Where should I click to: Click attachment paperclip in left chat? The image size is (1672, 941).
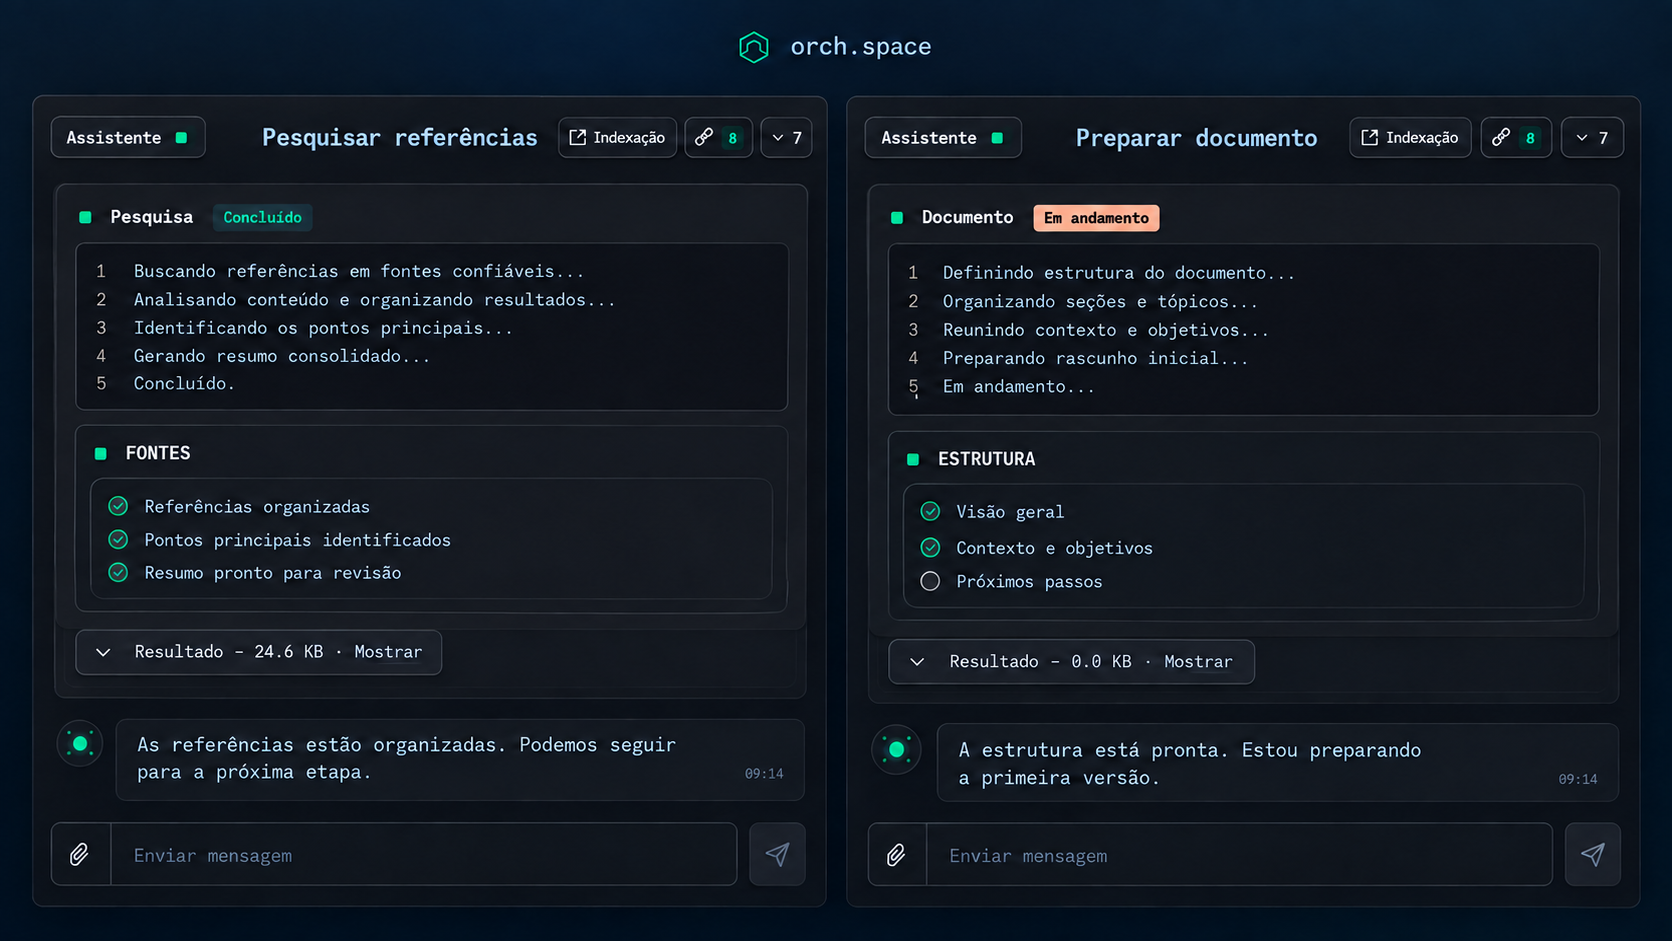[x=80, y=854]
